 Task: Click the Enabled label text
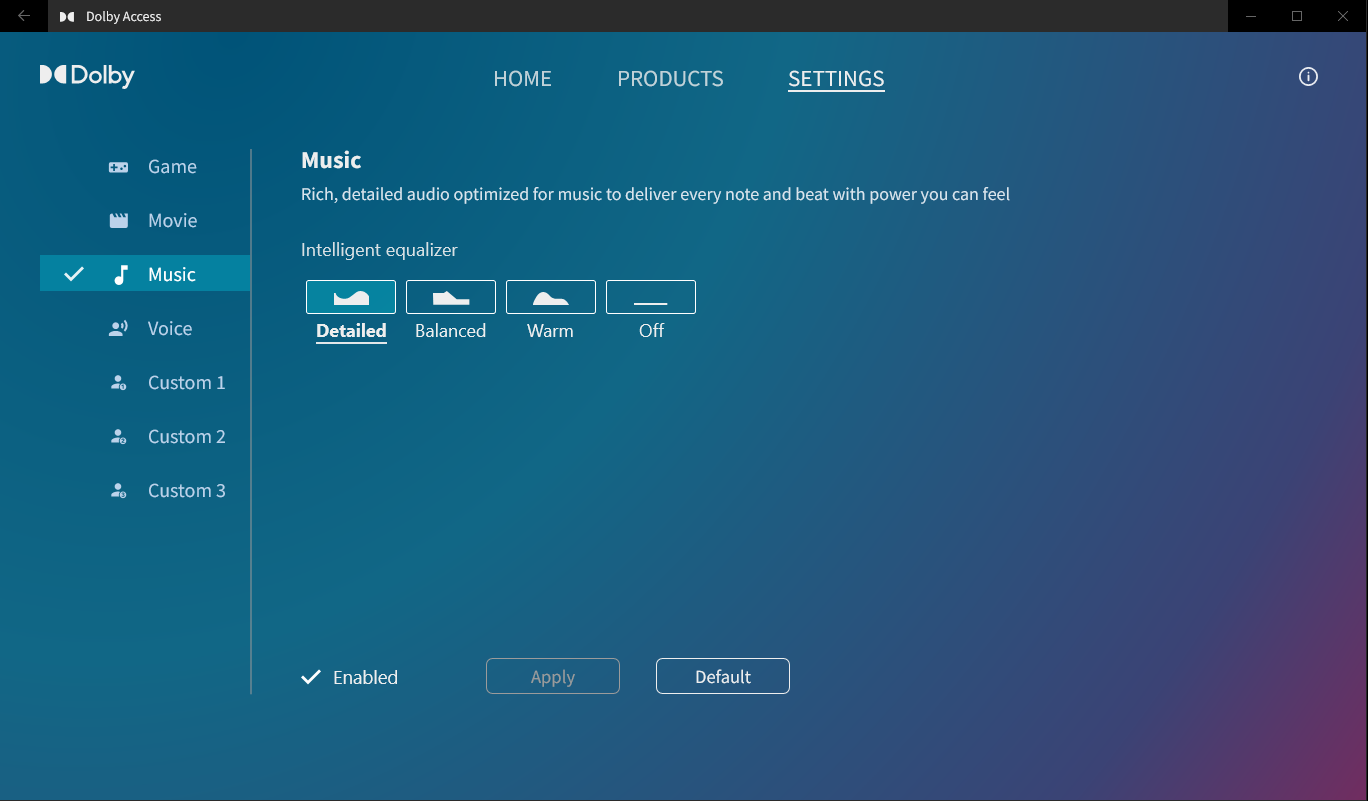click(365, 677)
